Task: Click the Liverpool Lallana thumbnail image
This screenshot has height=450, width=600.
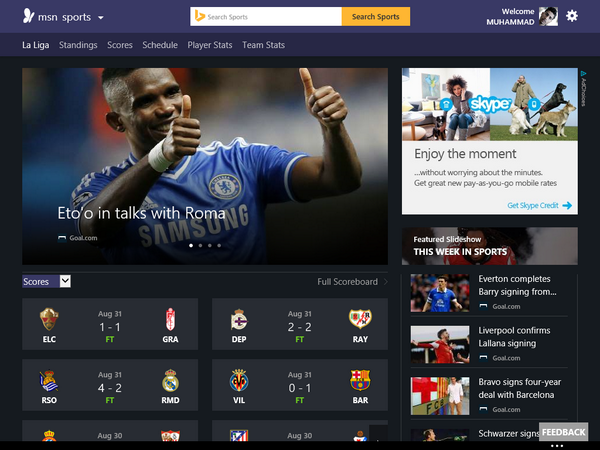Action: [440, 344]
